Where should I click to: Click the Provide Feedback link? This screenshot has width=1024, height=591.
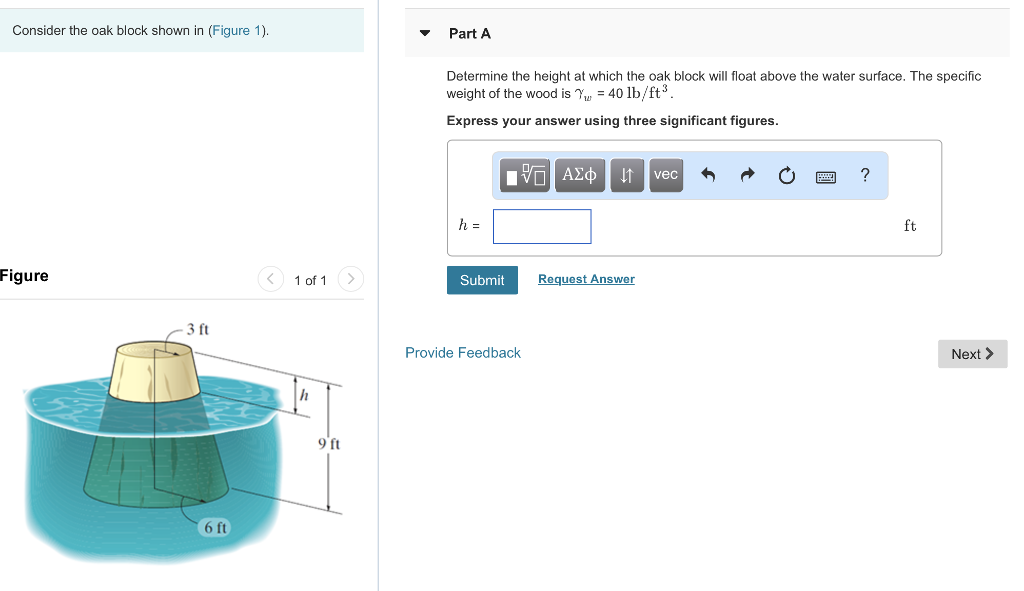(462, 352)
